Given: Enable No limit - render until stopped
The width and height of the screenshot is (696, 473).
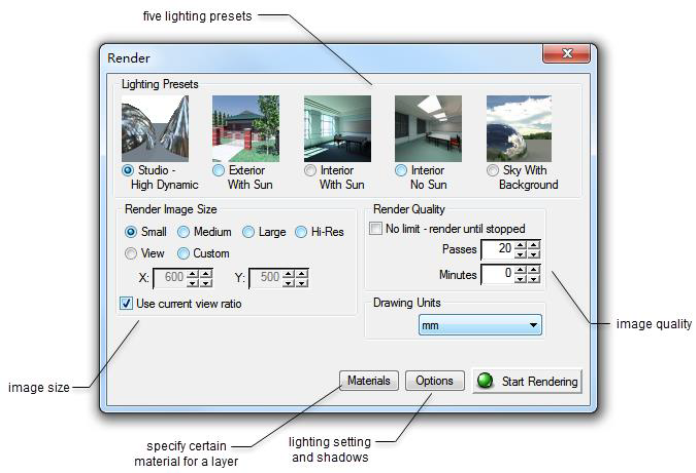Looking at the screenshot, I should [376, 229].
